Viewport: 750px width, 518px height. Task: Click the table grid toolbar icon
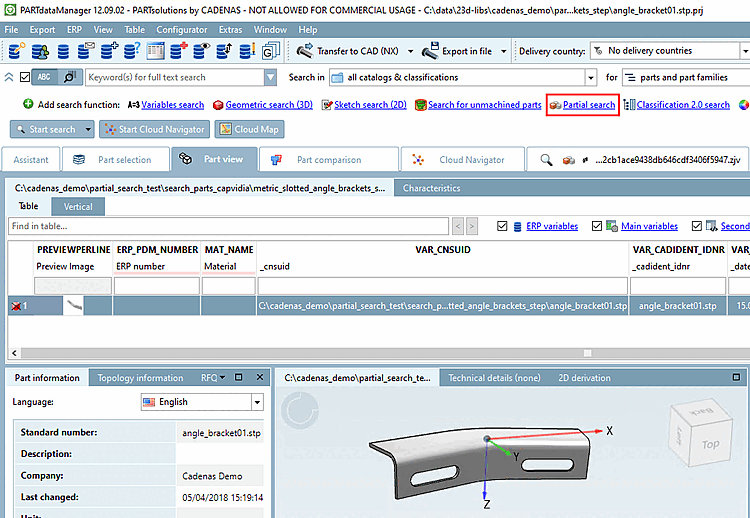155,51
